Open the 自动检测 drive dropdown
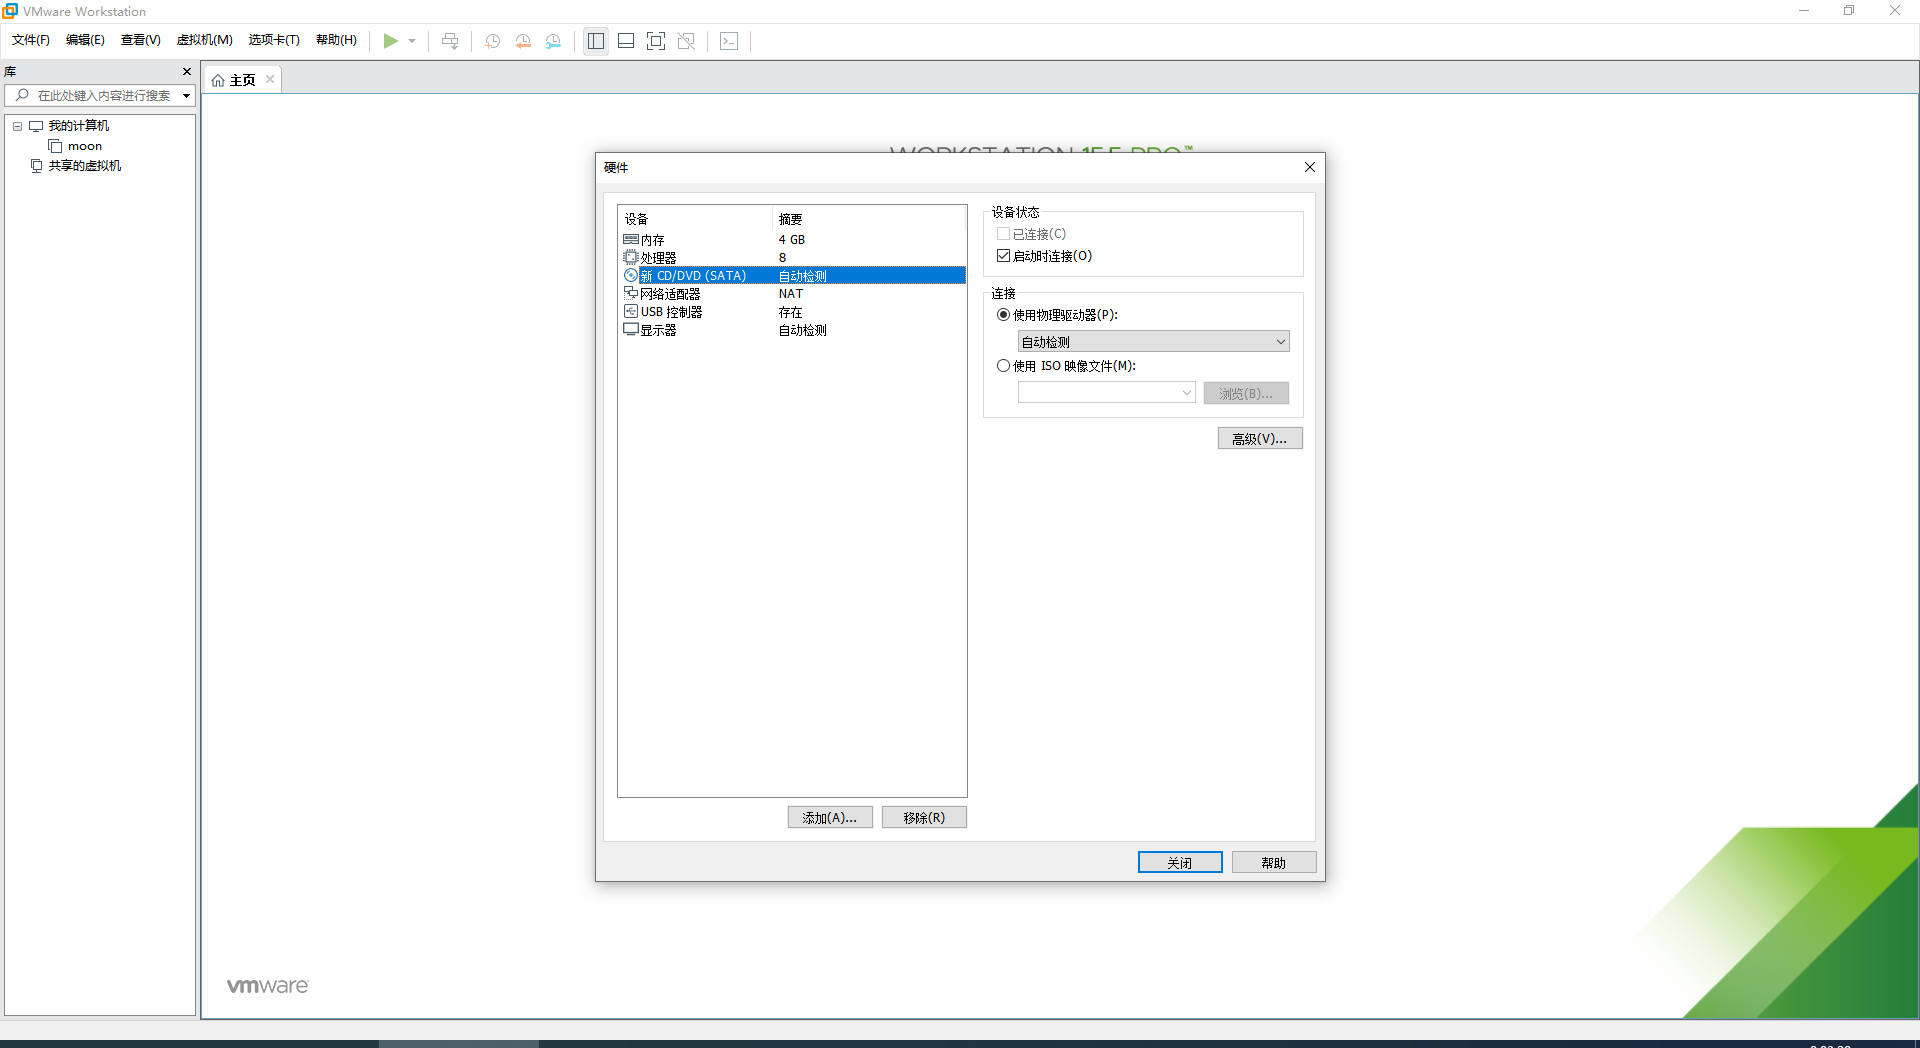The width and height of the screenshot is (1920, 1048). (x=1153, y=342)
